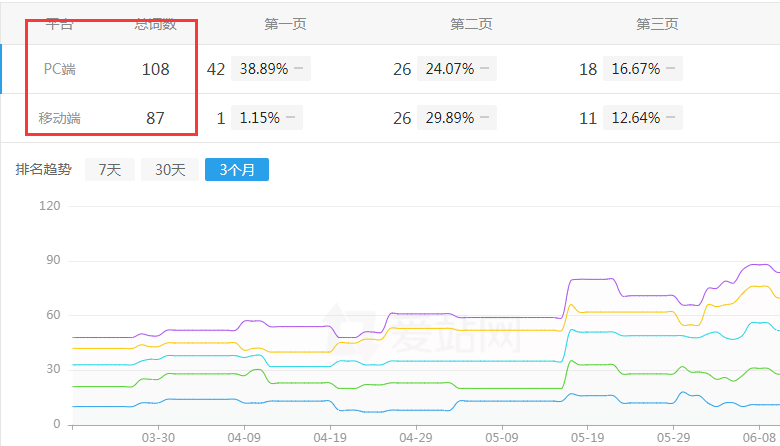Click the 总词数 column header
Screen dimensions: 780x446
[x=155, y=24]
